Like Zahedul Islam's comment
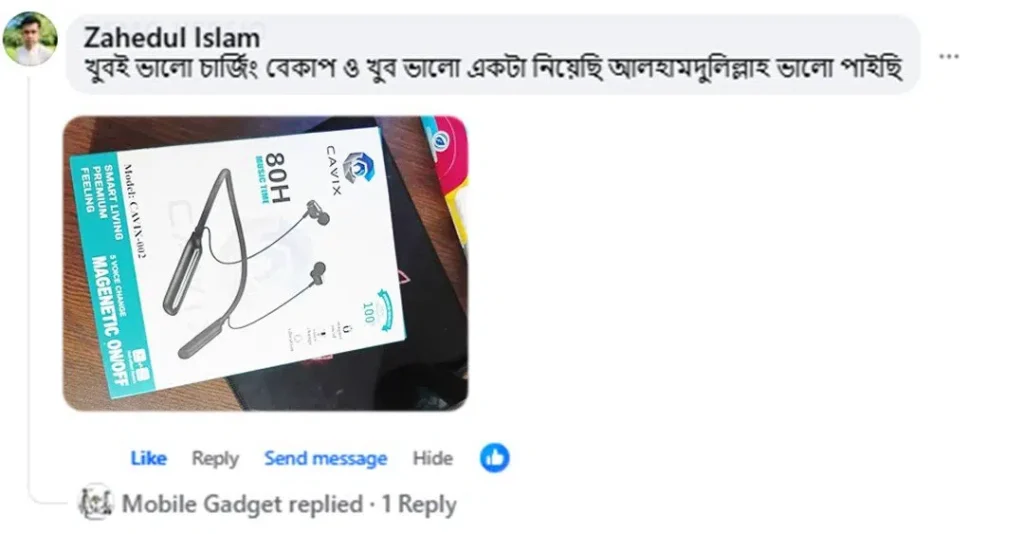This screenshot has height=534, width=1024. pyautogui.click(x=148, y=458)
